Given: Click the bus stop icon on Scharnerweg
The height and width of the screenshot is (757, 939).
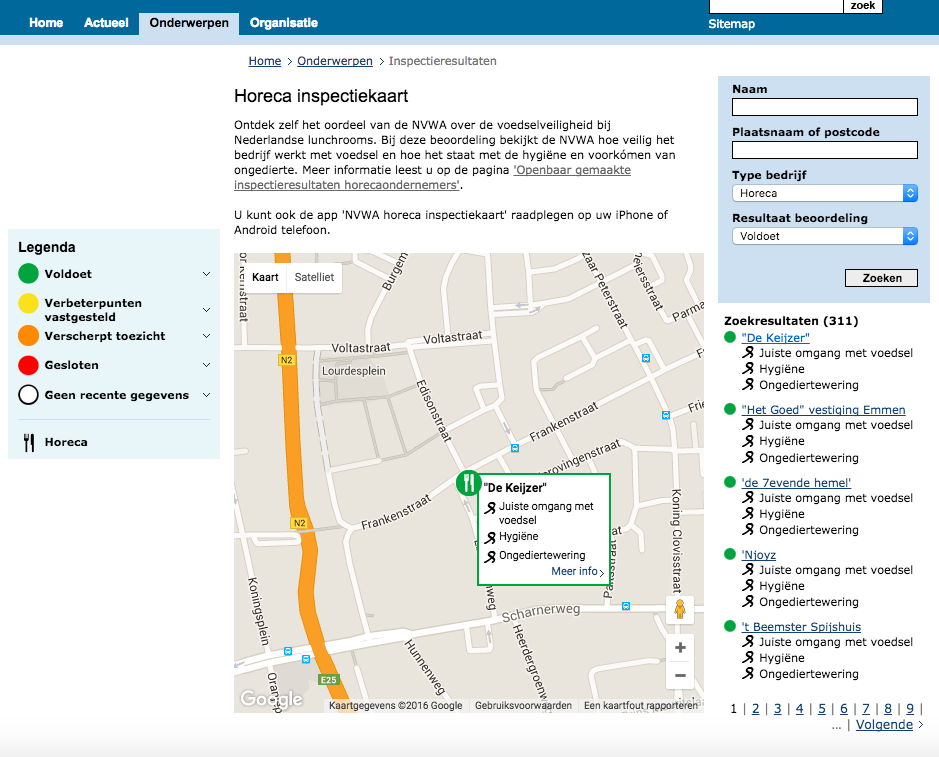Looking at the screenshot, I should tap(626, 606).
